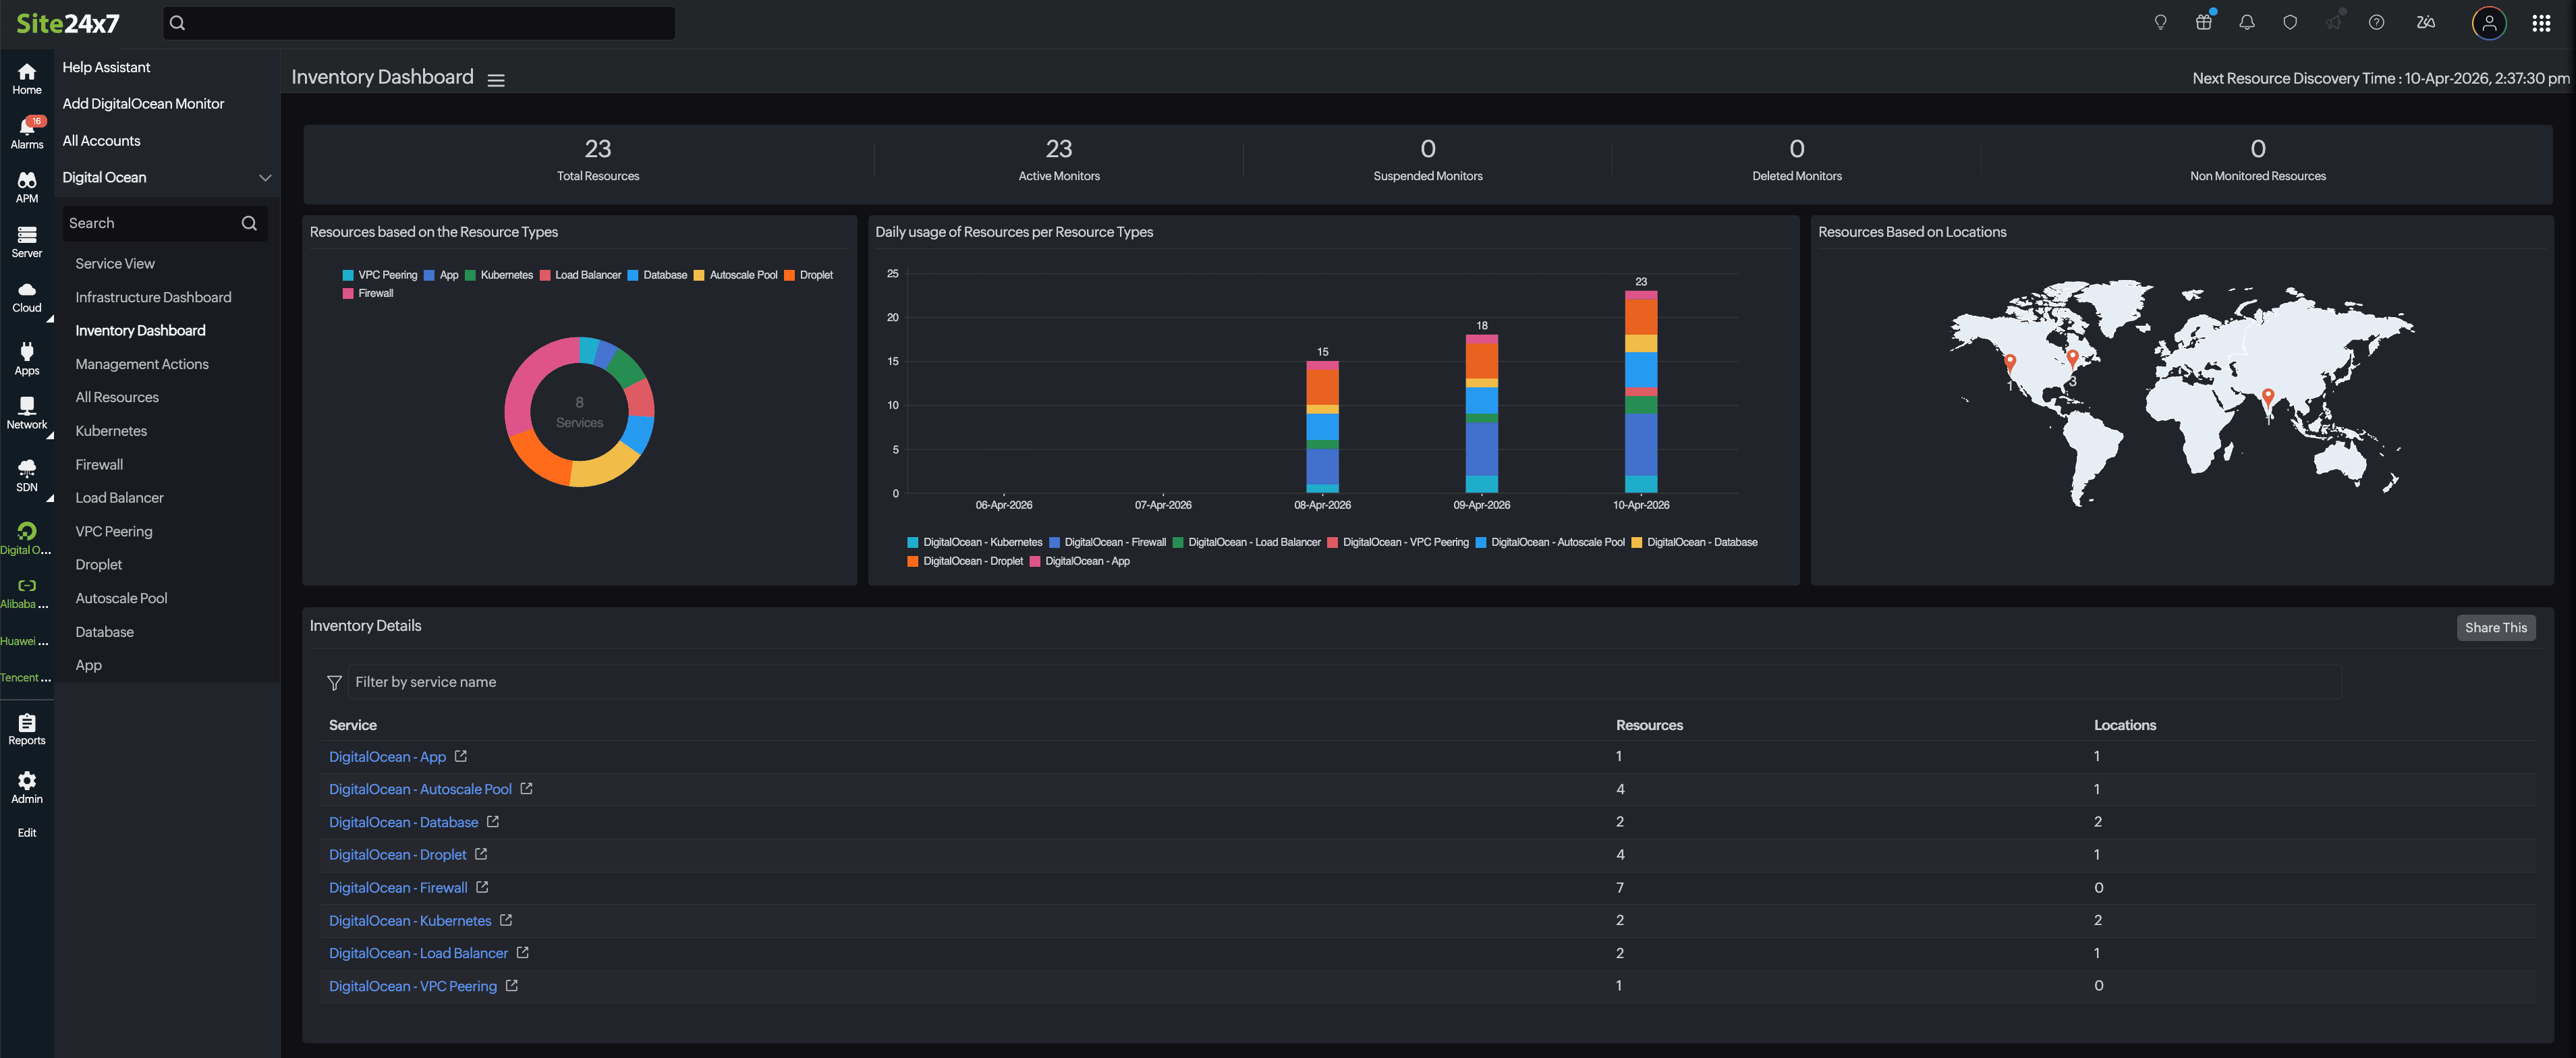
Task: Collapse the Digital Ocean section
Action: (265, 177)
